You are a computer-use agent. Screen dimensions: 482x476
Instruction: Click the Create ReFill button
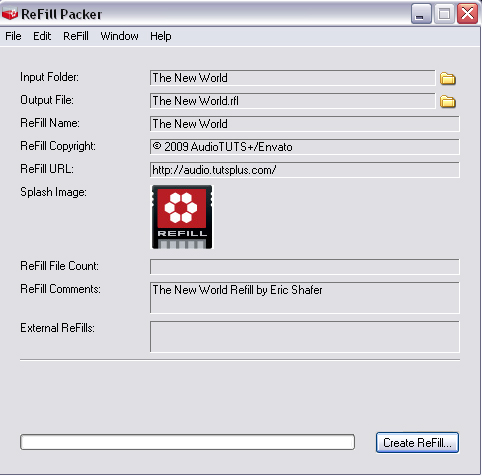(x=417, y=443)
